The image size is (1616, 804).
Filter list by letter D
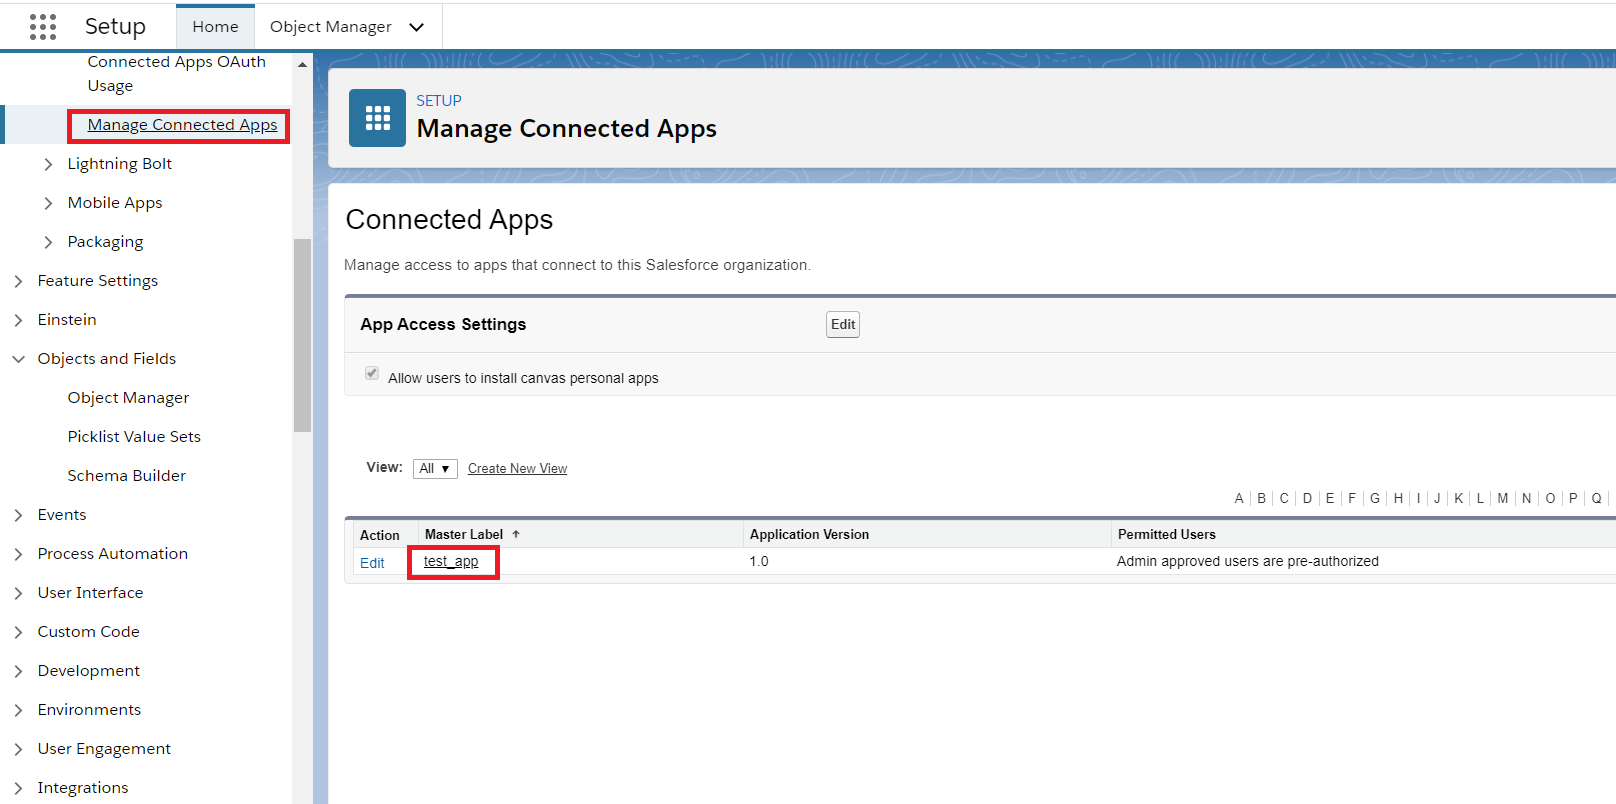click(1307, 498)
